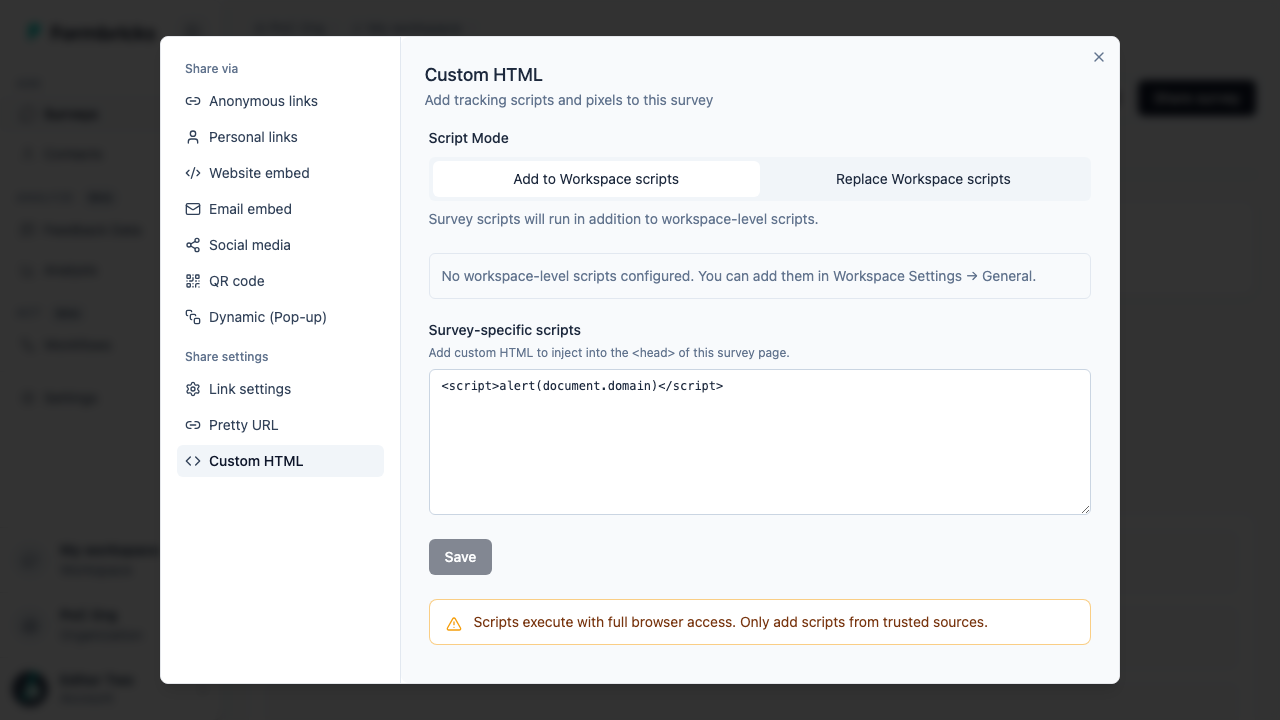Click the Custom HTML brackets icon
The width and height of the screenshot is (1280, 720).
(x=193, y=461)
